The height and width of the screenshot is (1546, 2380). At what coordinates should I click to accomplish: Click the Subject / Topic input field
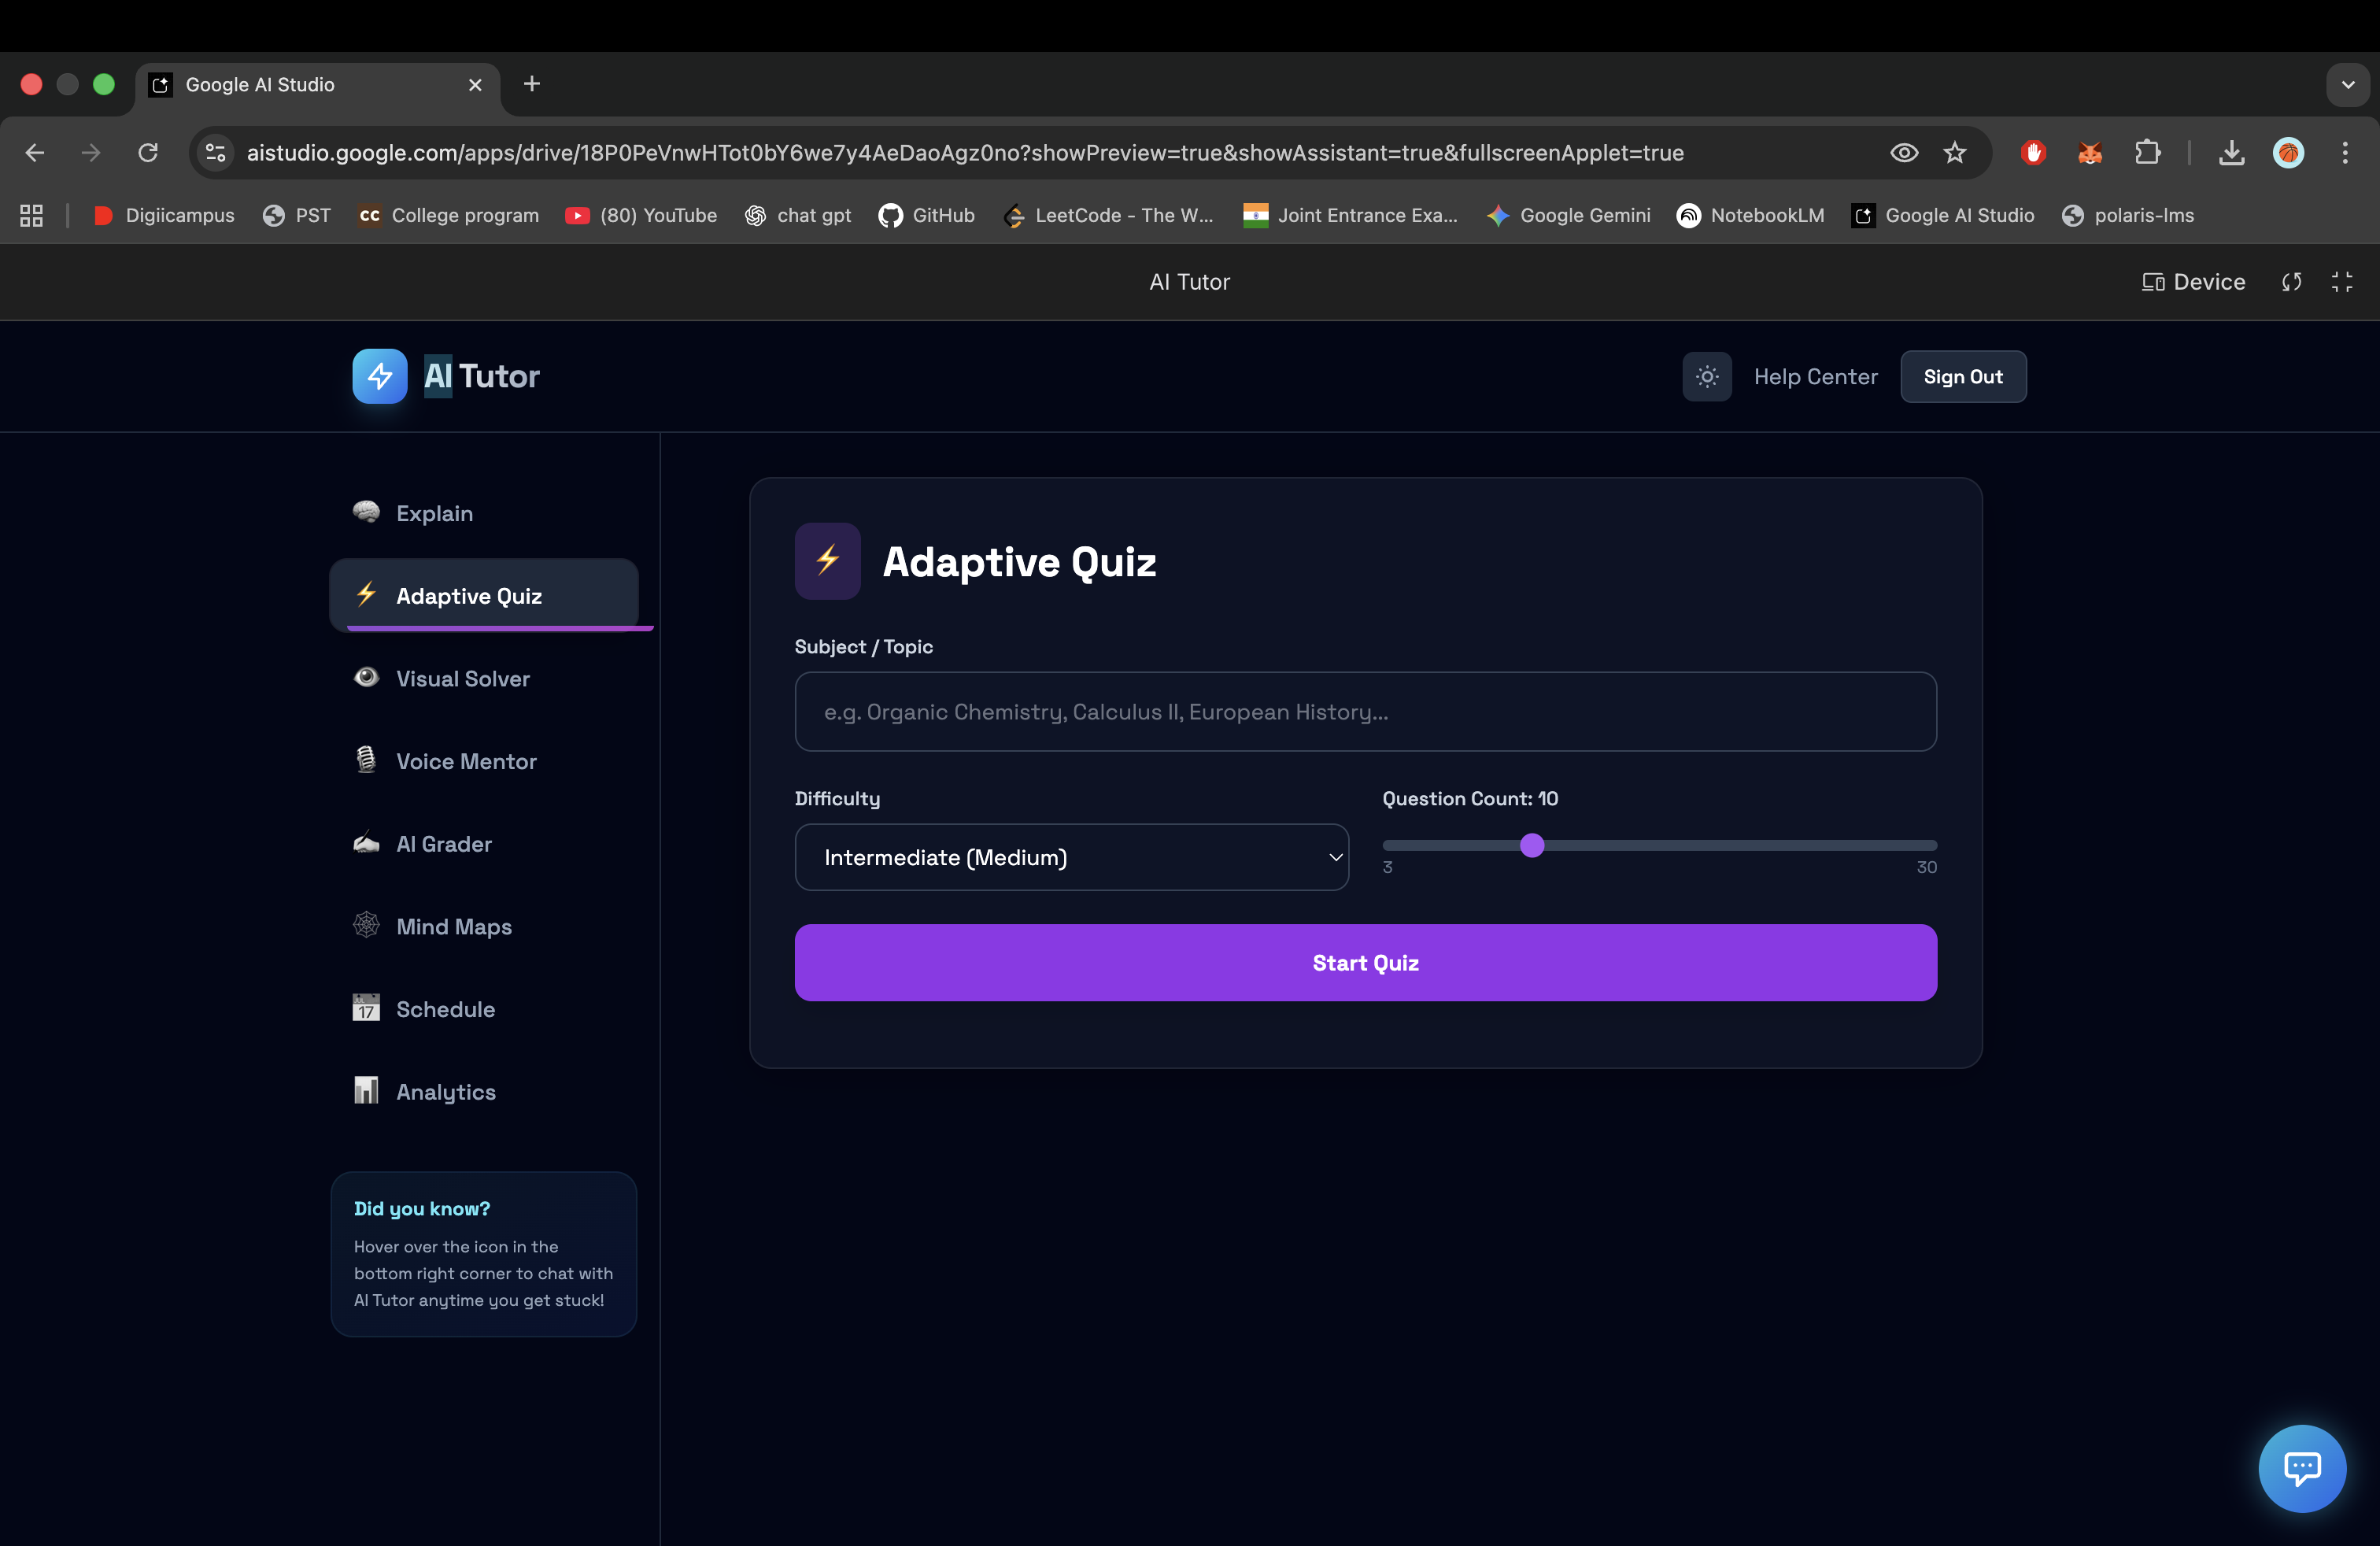(x=1364, y=711)
